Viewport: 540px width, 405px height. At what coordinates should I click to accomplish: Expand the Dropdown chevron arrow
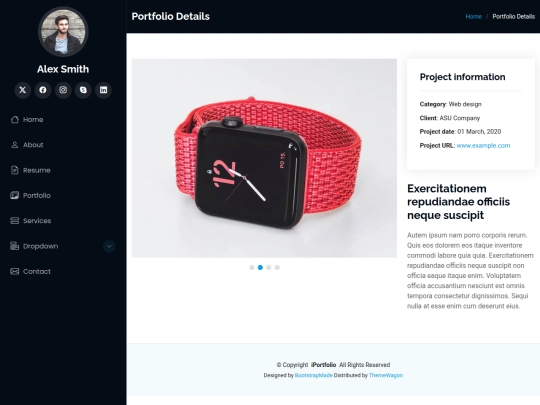click(x=109, y=246)
